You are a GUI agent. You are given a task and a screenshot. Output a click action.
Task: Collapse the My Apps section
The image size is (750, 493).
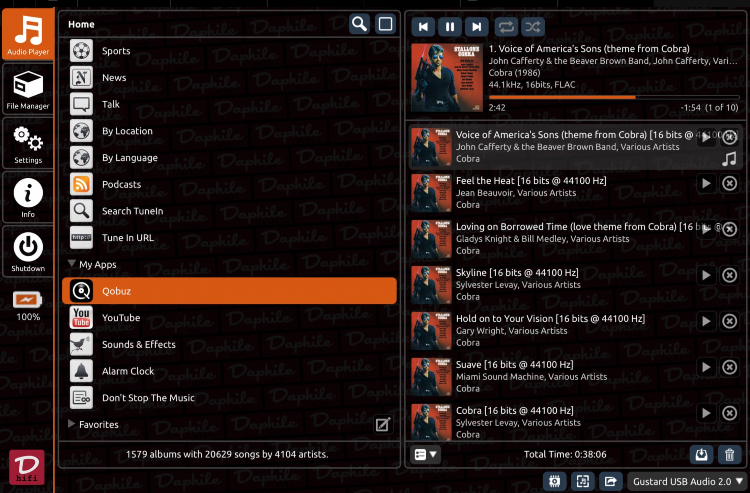(72, 264)
